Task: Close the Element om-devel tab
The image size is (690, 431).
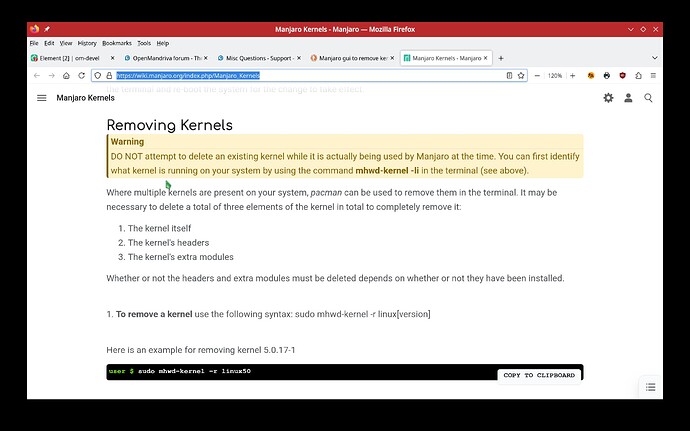Action: 112,58
